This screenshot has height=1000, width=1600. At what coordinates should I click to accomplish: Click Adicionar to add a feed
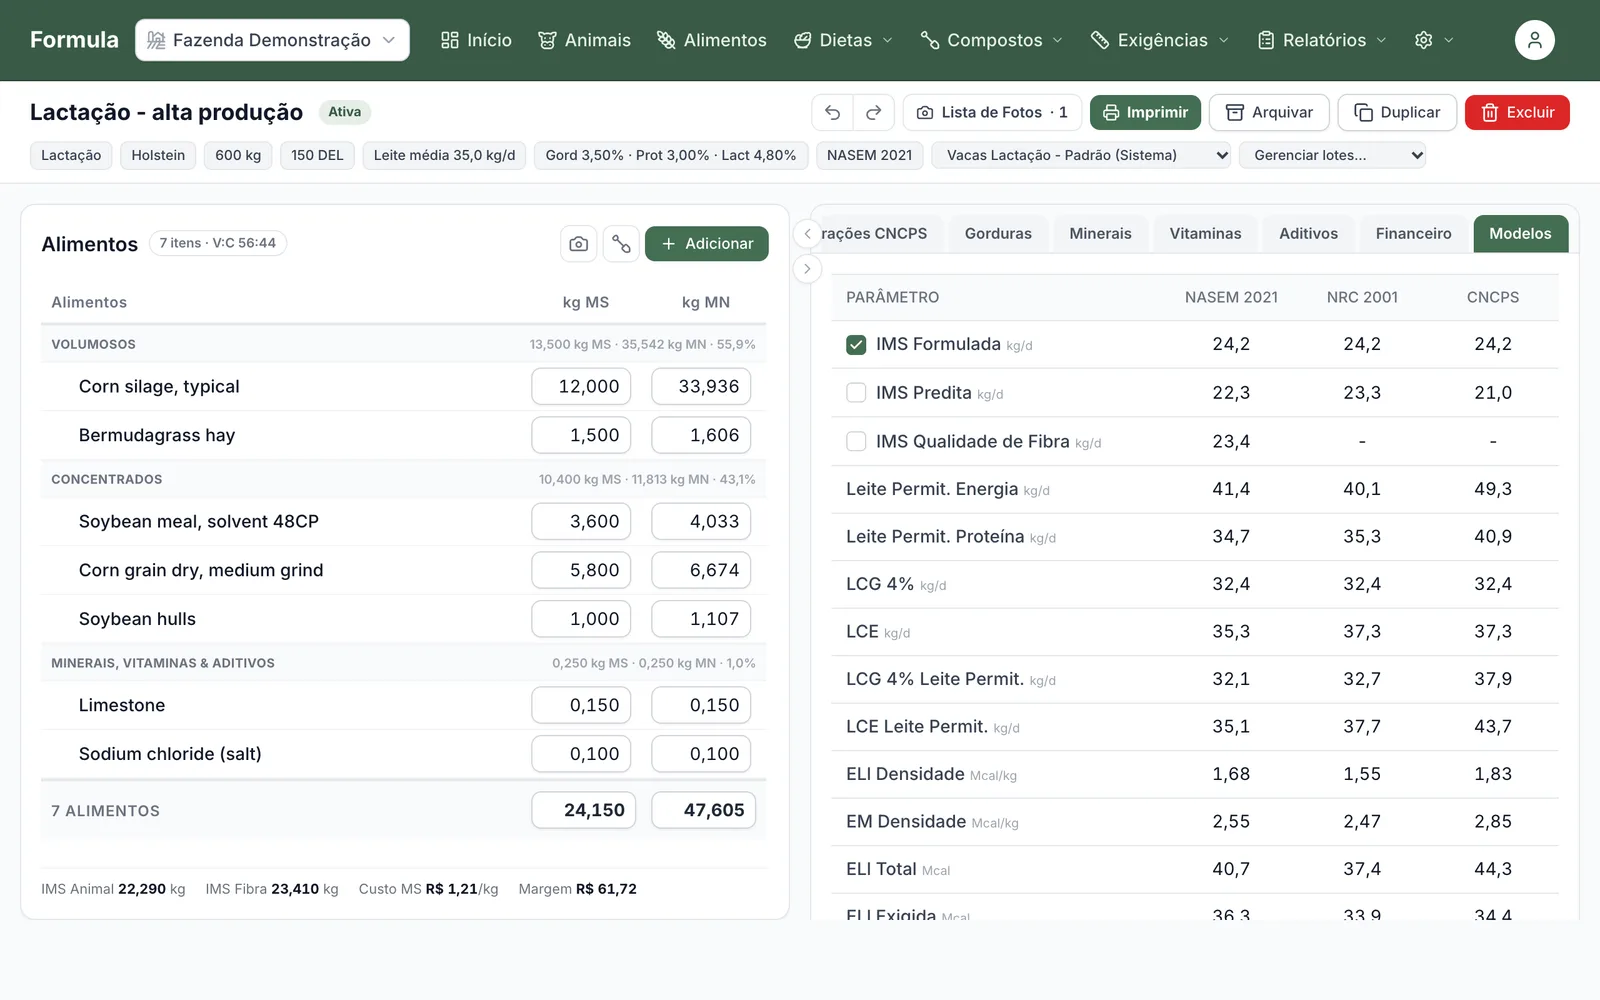tap(707, 244)
